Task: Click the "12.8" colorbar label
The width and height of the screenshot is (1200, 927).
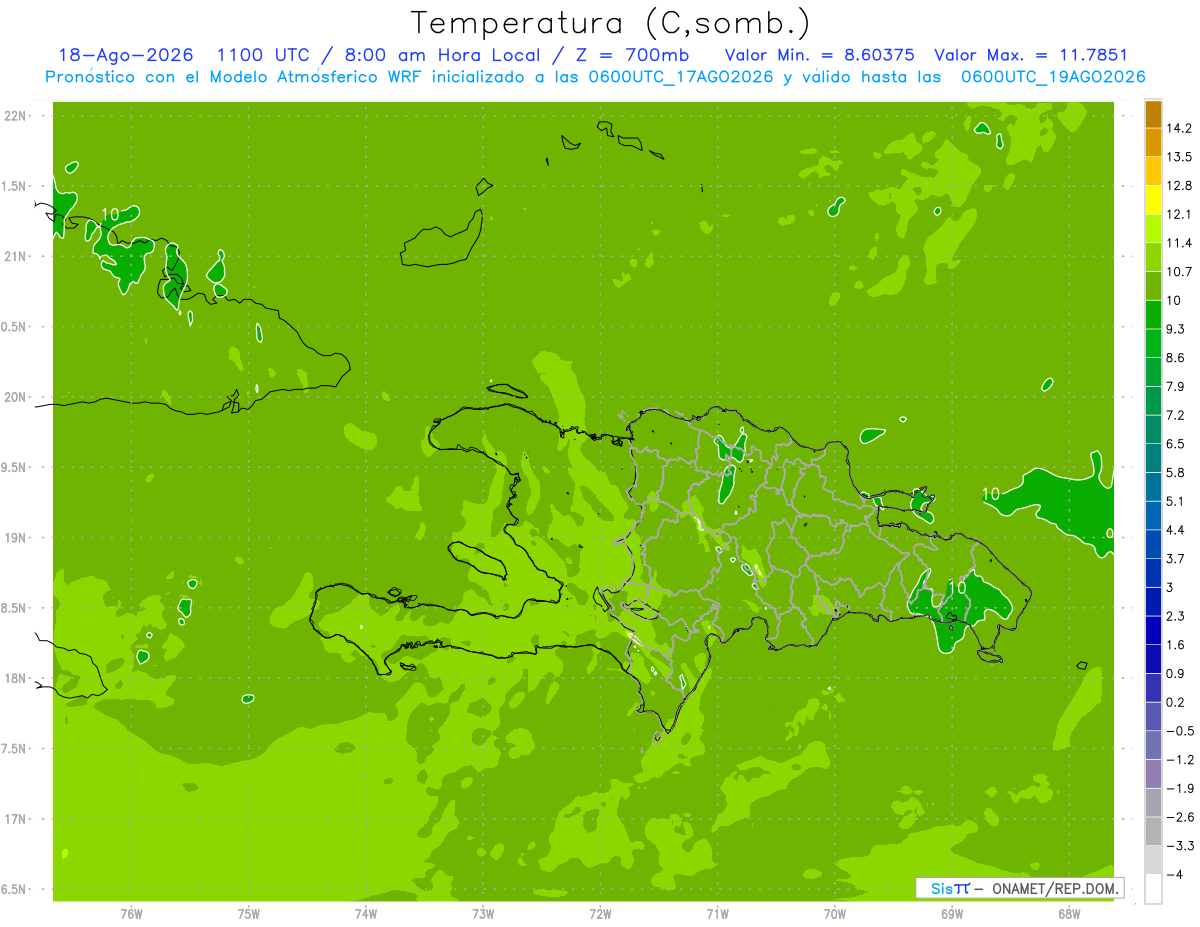Action: pos(1179,186)
